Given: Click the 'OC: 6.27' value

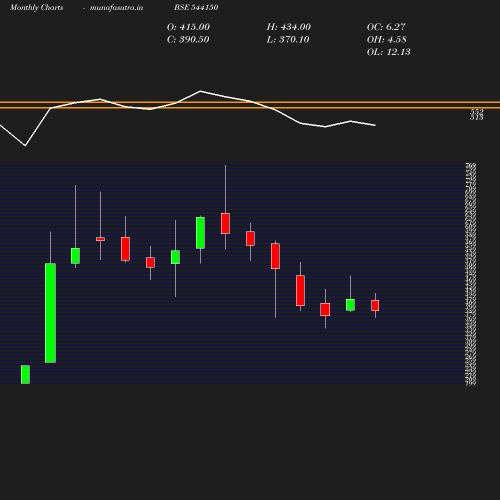Looking at the screenshot, I should [x=386, y=27].
